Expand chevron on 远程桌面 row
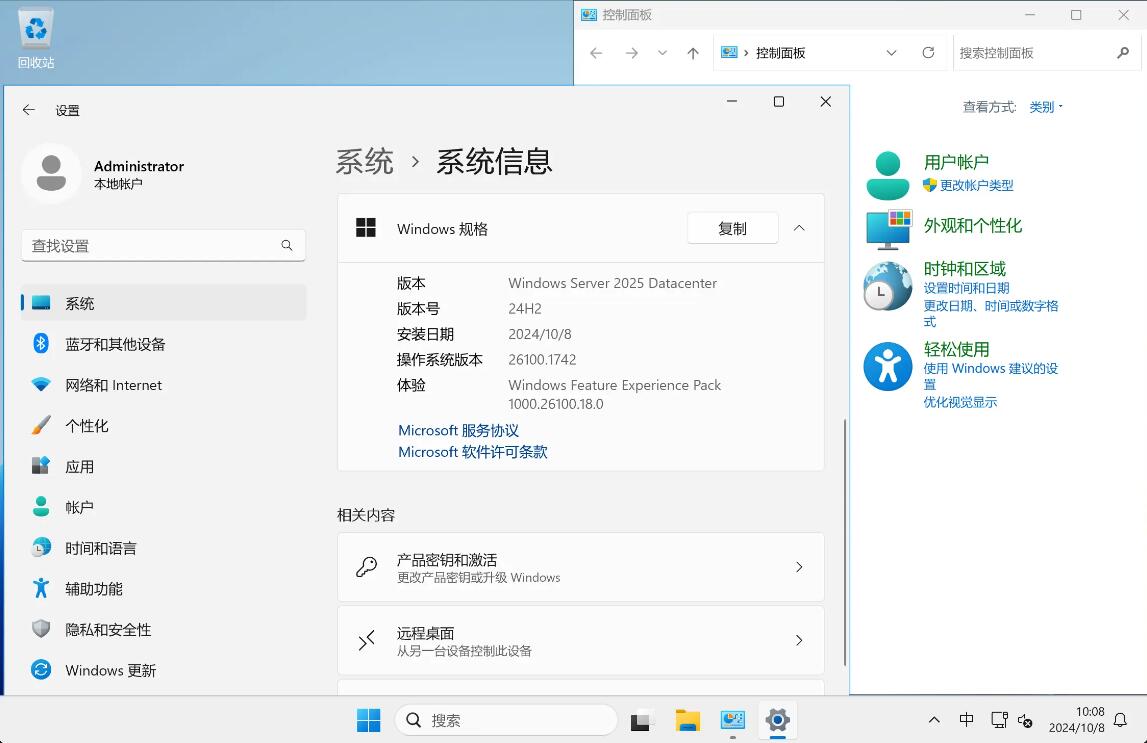 coord(799,641)
